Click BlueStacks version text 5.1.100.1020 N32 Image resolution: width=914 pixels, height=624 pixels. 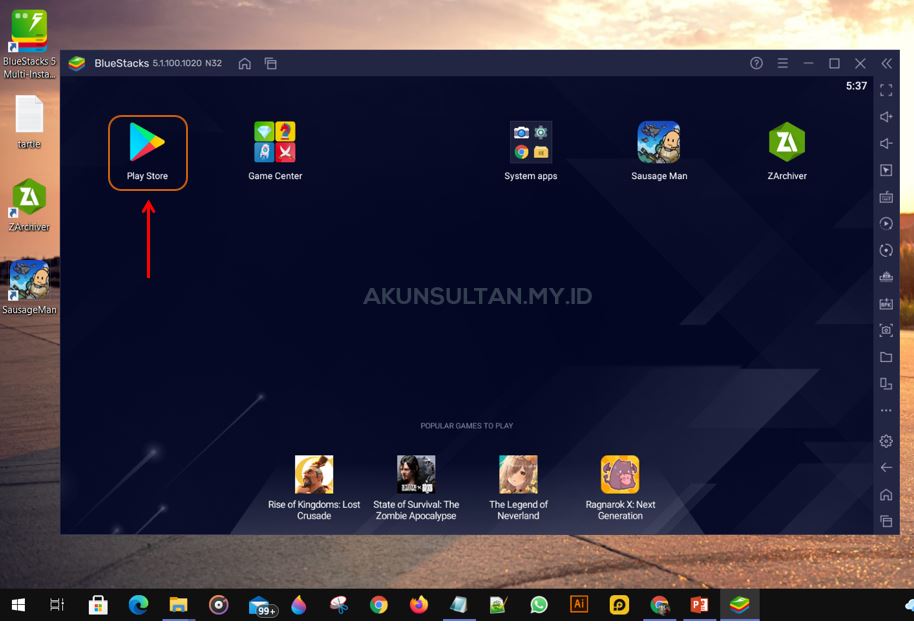tap(187, 64)
